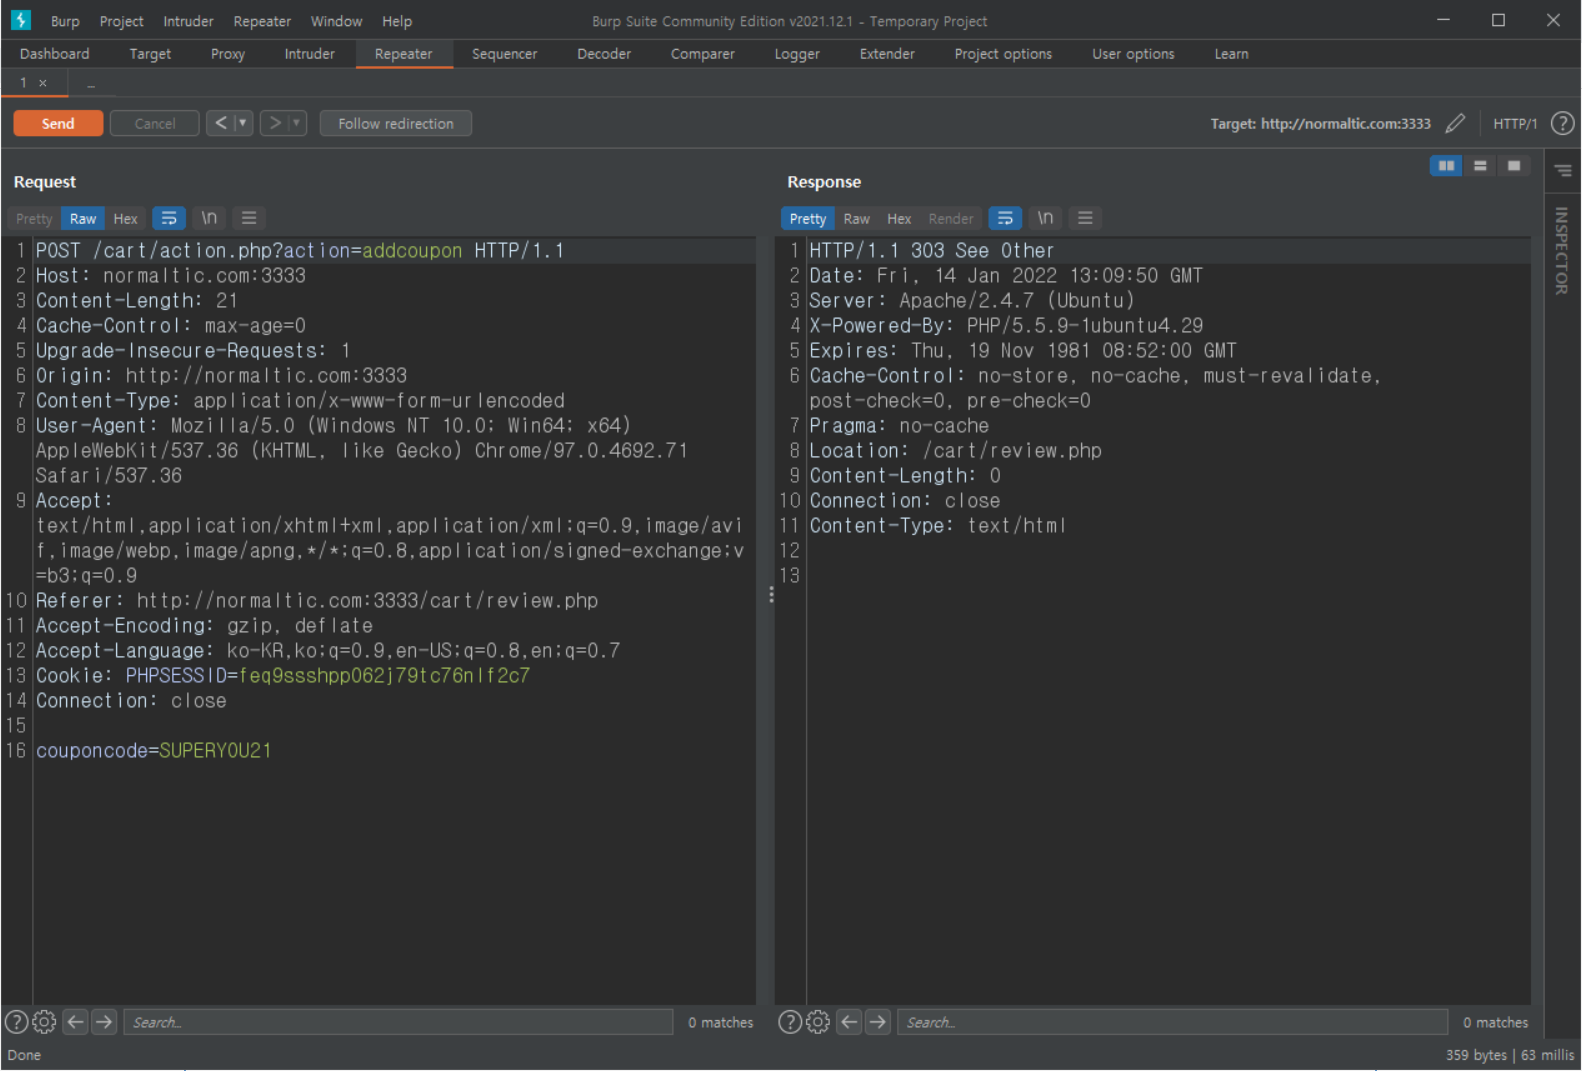Open the Project options tab

pyautogui.click(x=1003, y=54)
